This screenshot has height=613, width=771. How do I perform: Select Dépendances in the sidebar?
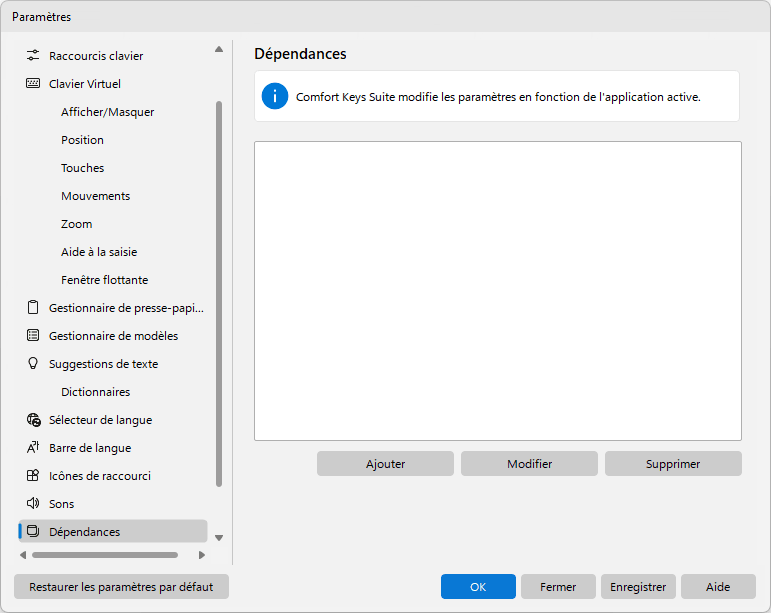(x=113, y=531)
